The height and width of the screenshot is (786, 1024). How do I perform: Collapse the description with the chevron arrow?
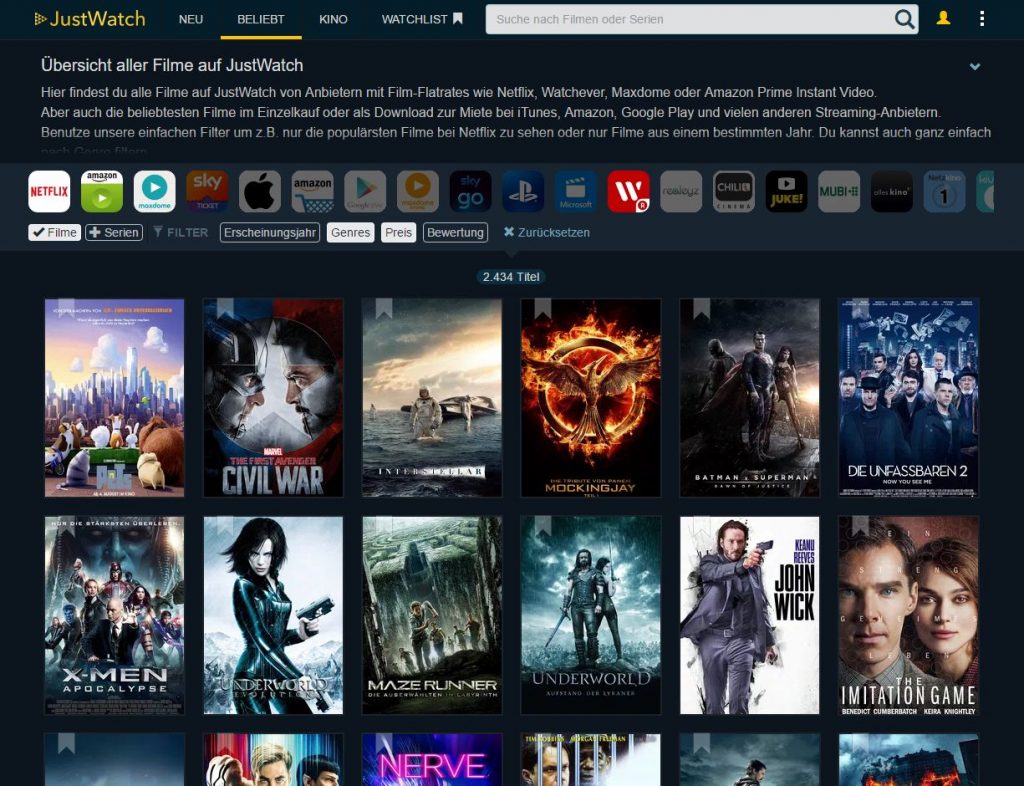click(975, 66)
